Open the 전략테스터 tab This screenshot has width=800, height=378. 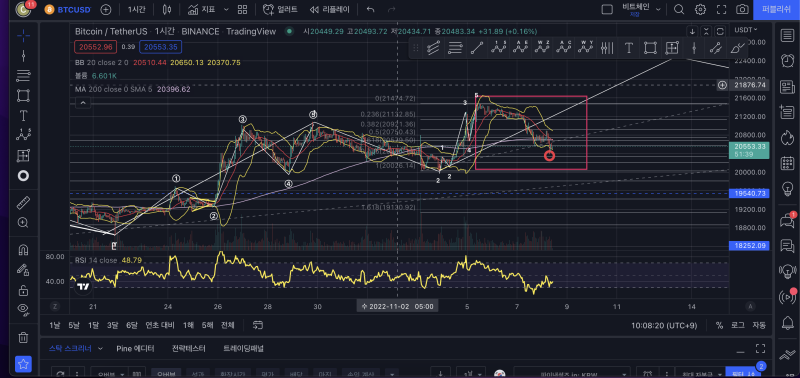tap(189, 349)
